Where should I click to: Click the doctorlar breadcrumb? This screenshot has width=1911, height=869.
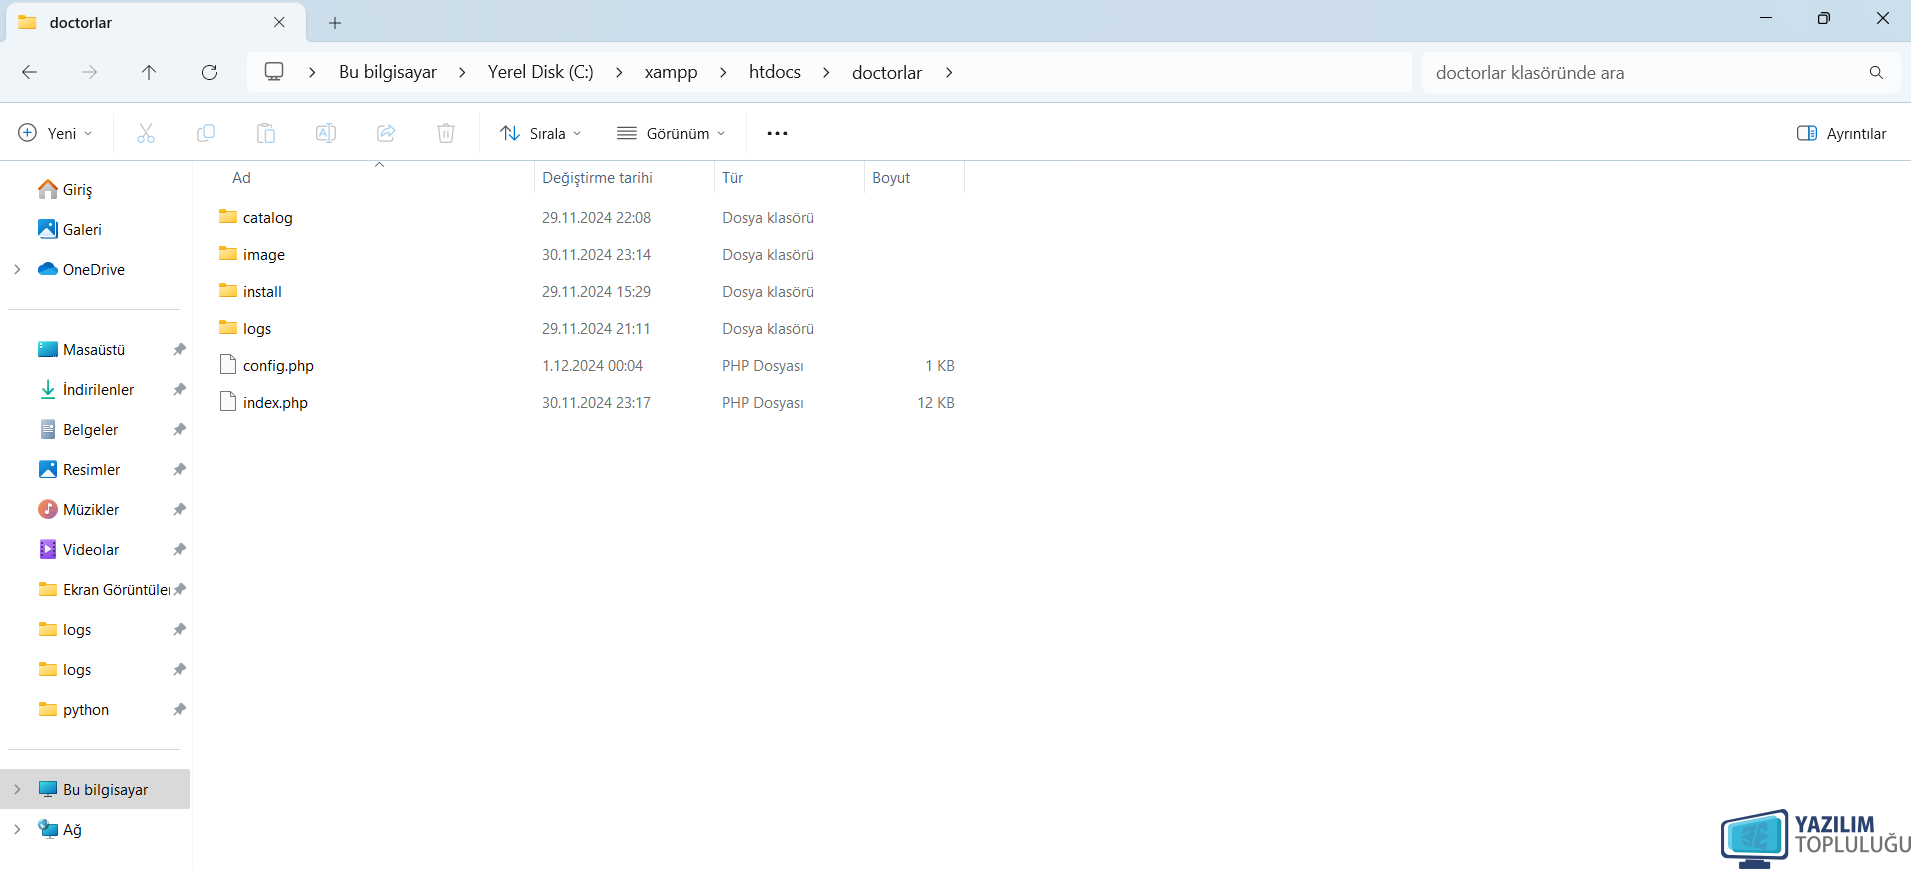tap(887, 72)
